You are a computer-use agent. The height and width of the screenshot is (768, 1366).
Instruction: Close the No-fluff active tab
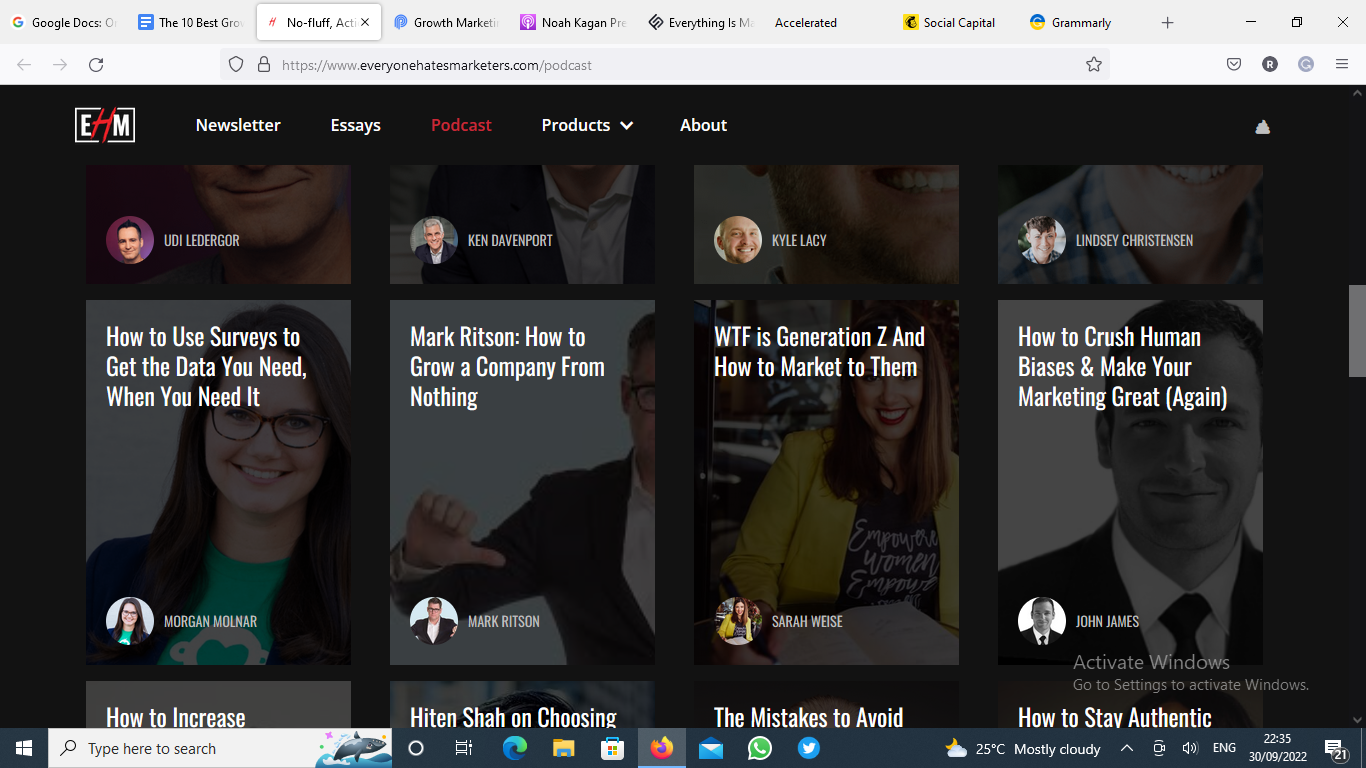364,22
